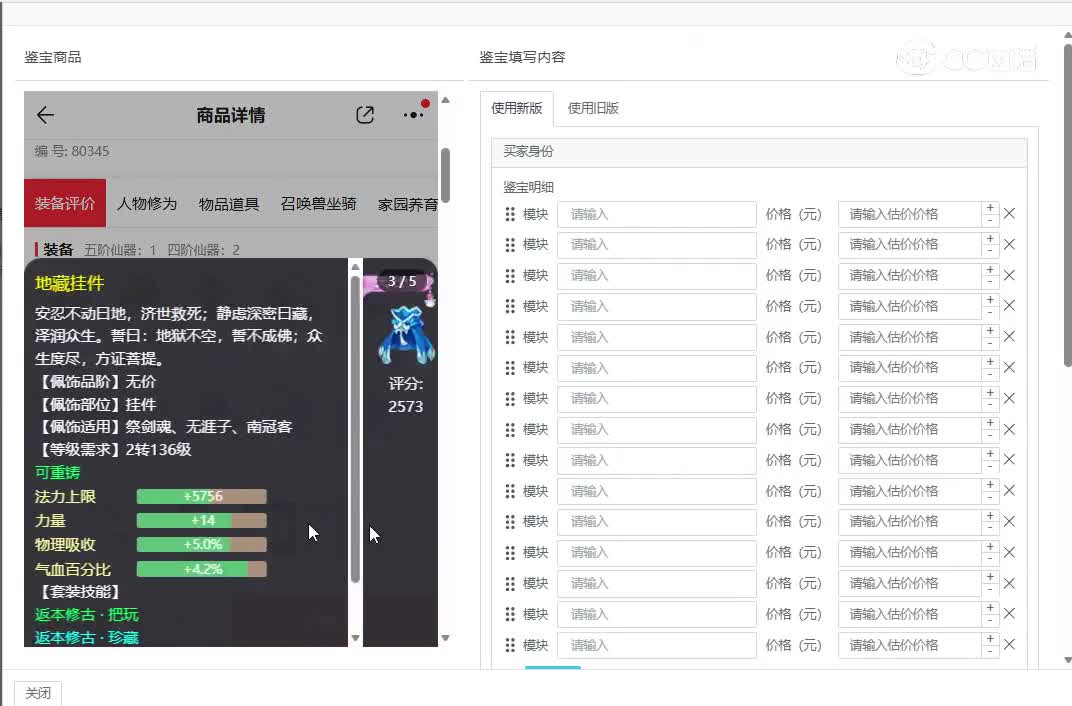
Task: Focus the topmost 请输入估价价格 field
Action: click(909, 215)
